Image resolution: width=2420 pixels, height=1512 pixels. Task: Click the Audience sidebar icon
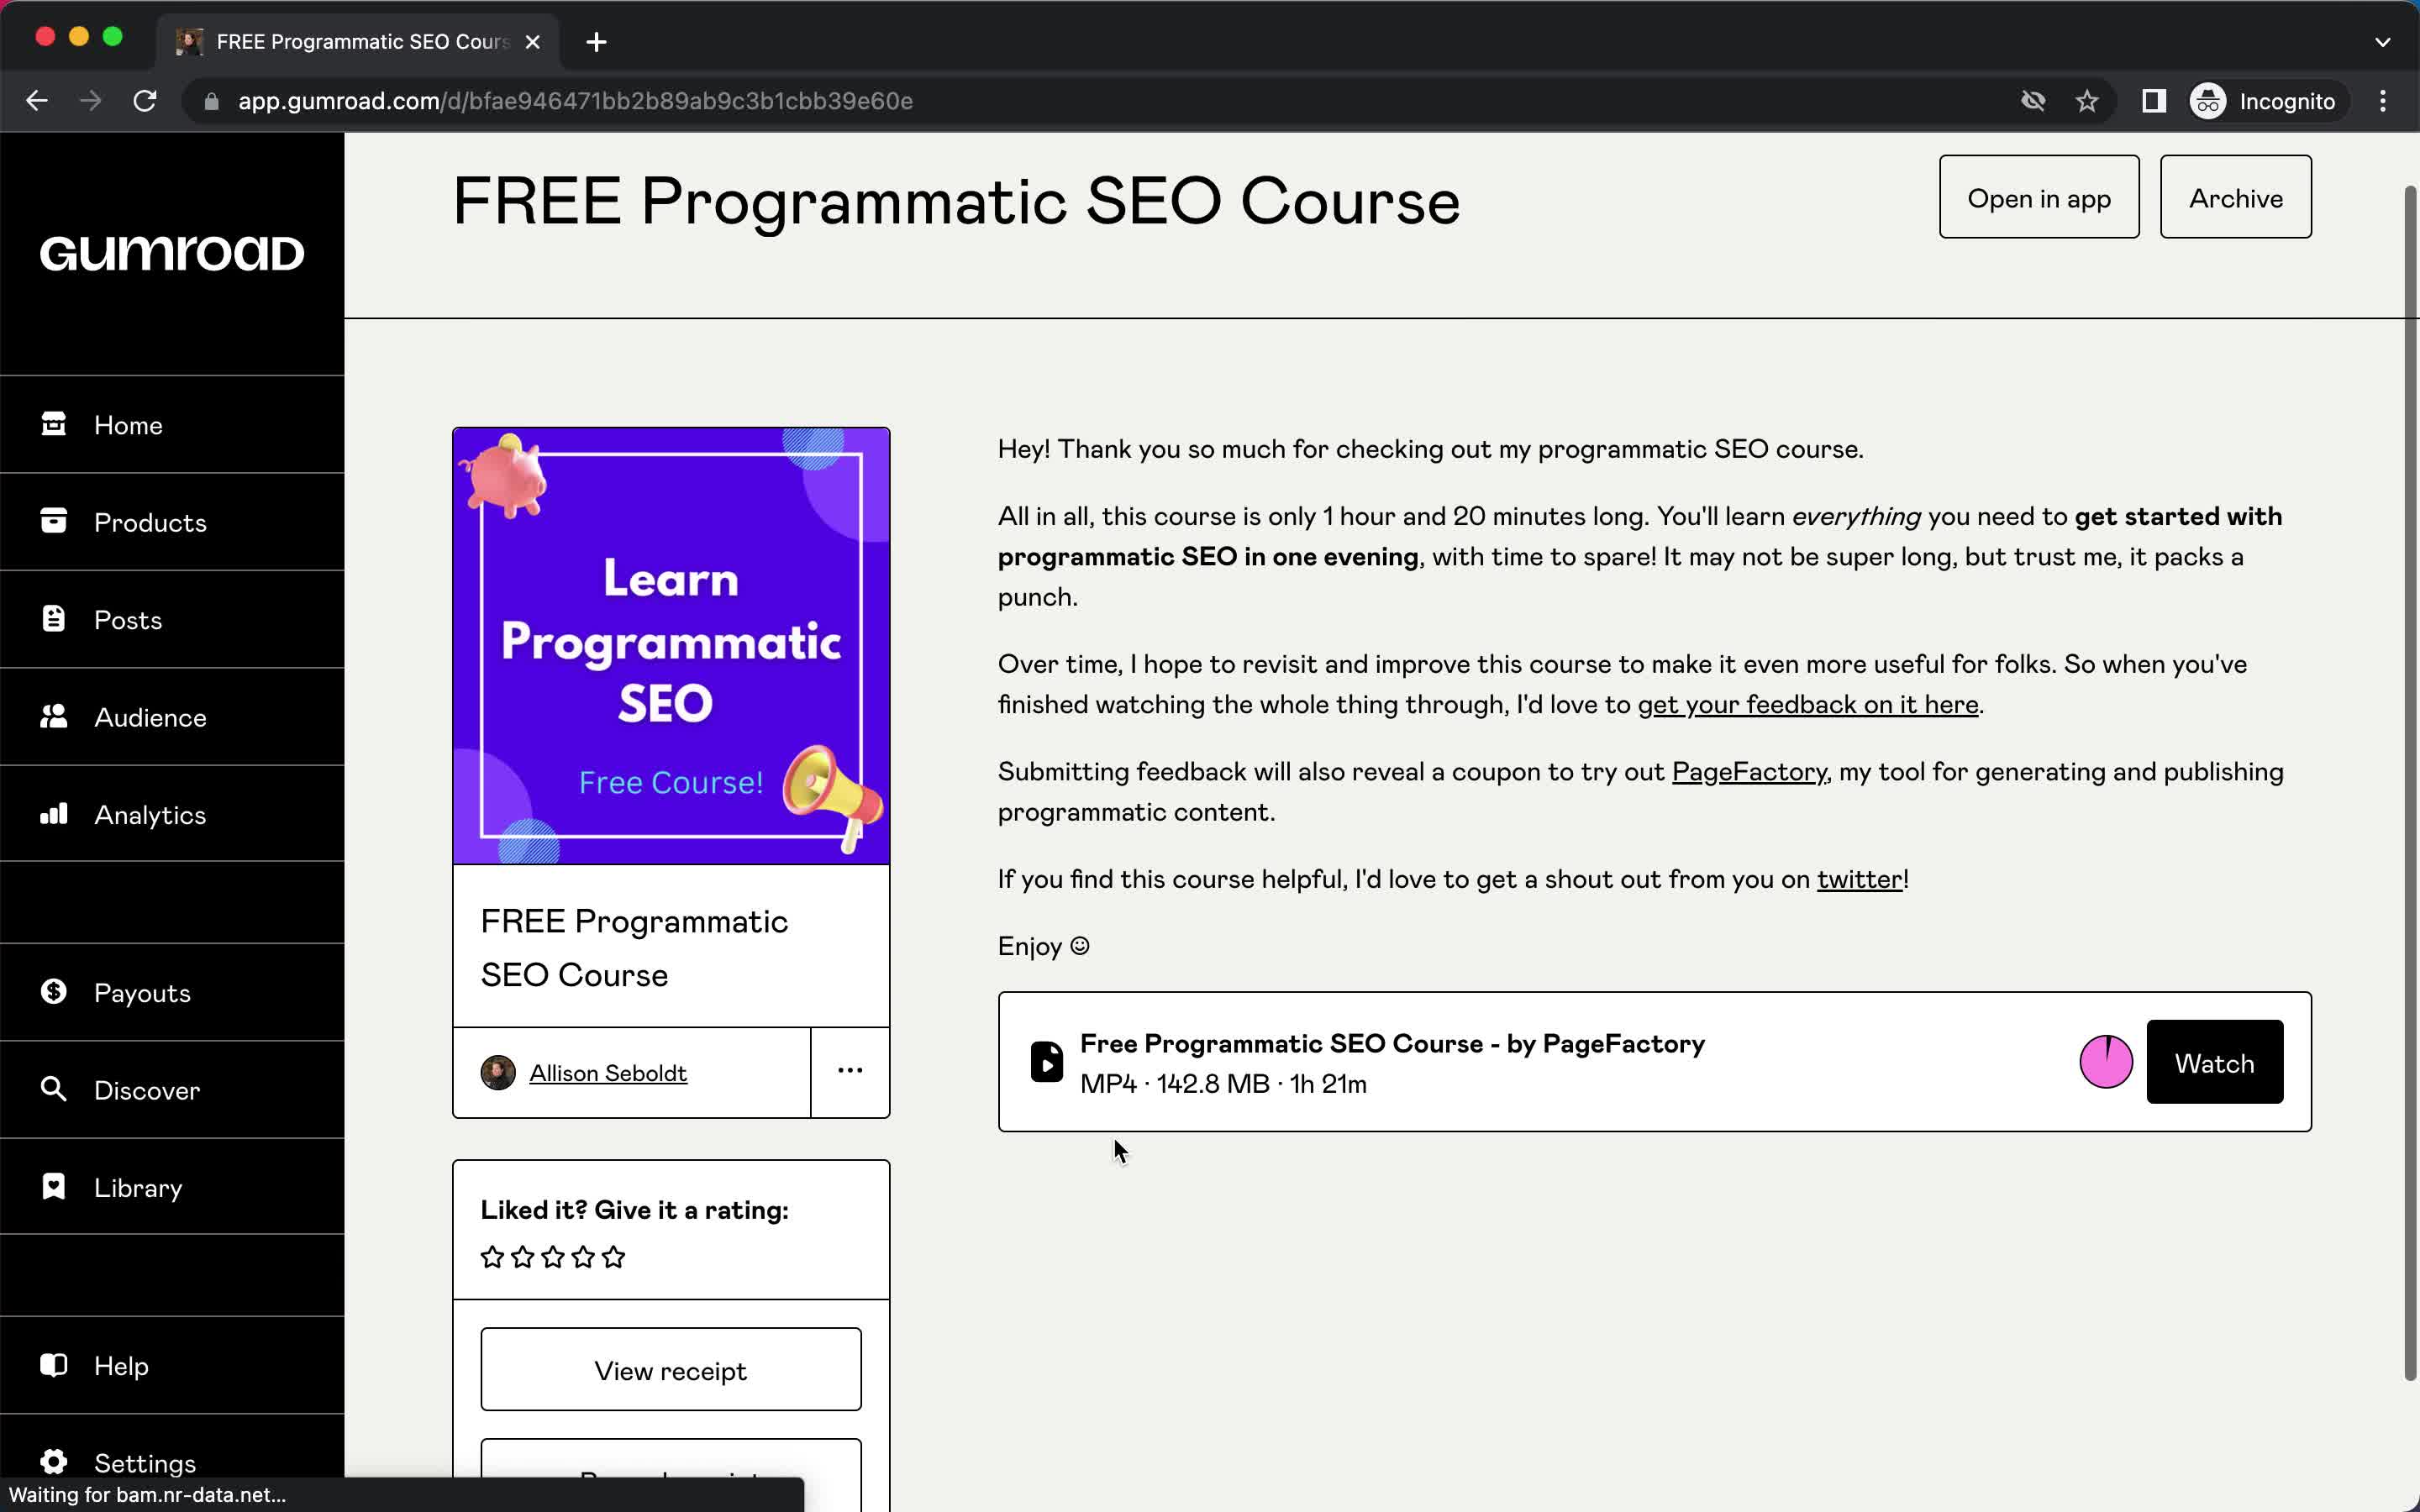coord(53,716)
